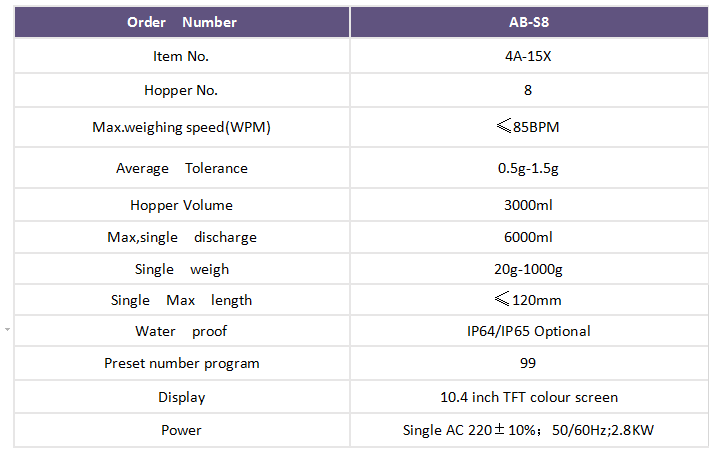Click the Power label cell
Screen dimensions: 718x455
pos(182,430)
